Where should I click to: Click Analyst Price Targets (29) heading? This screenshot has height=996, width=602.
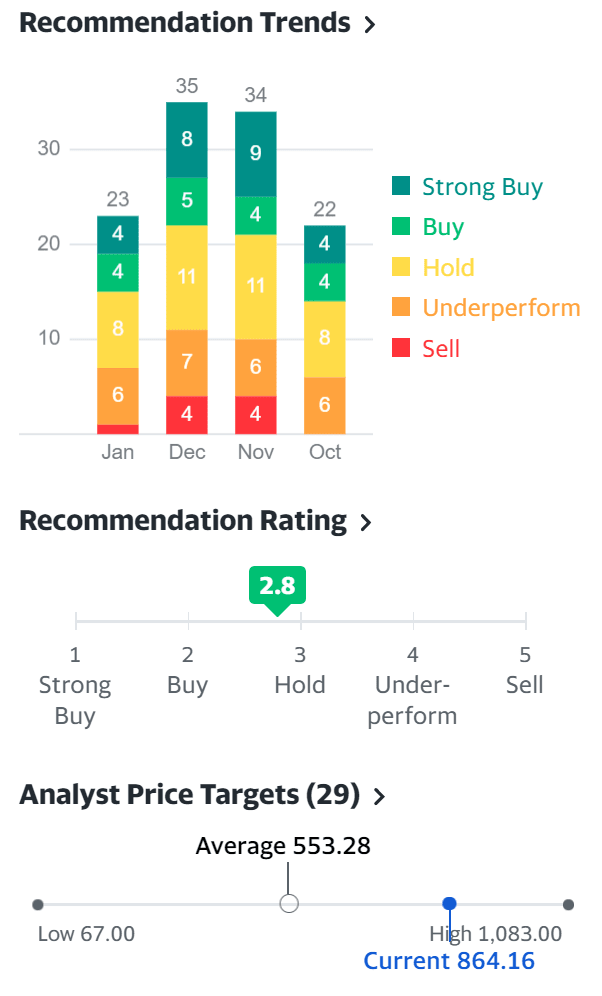click(189, 795)
